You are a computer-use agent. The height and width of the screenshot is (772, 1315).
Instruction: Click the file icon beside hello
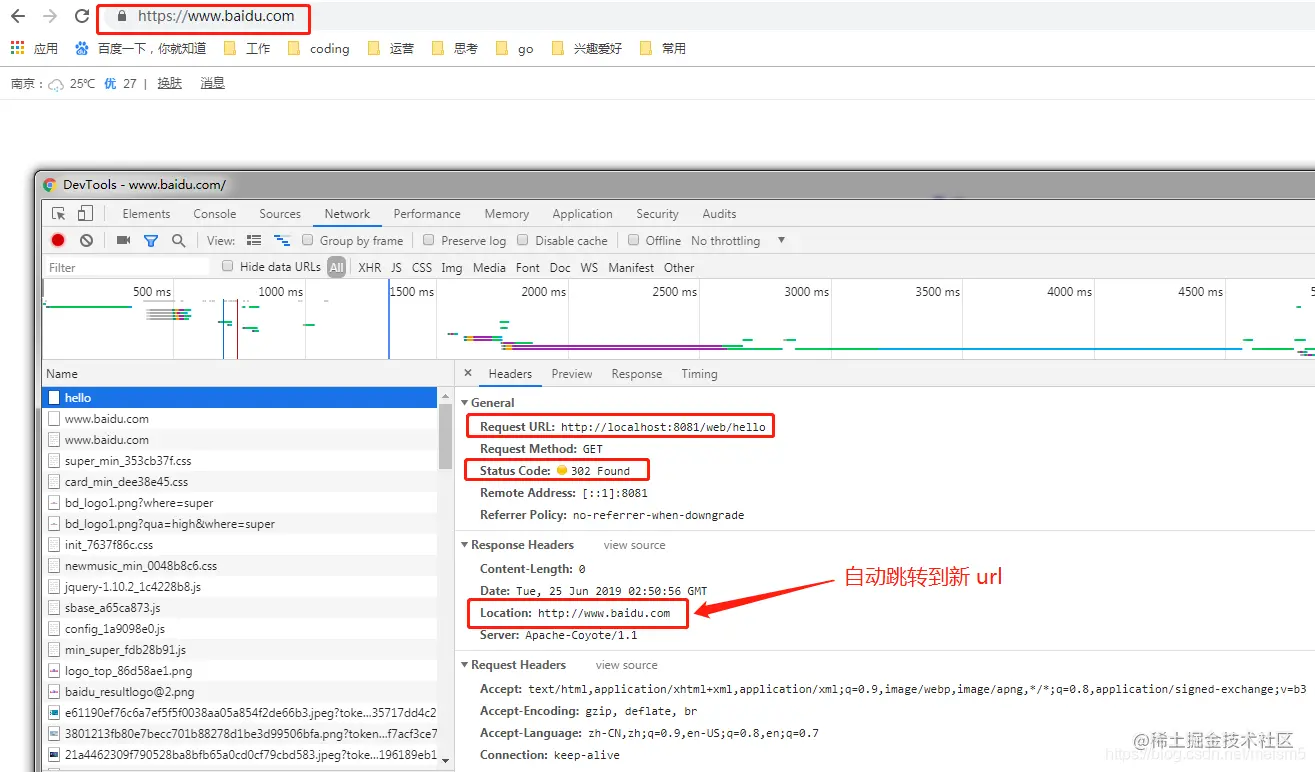[54, 398]
